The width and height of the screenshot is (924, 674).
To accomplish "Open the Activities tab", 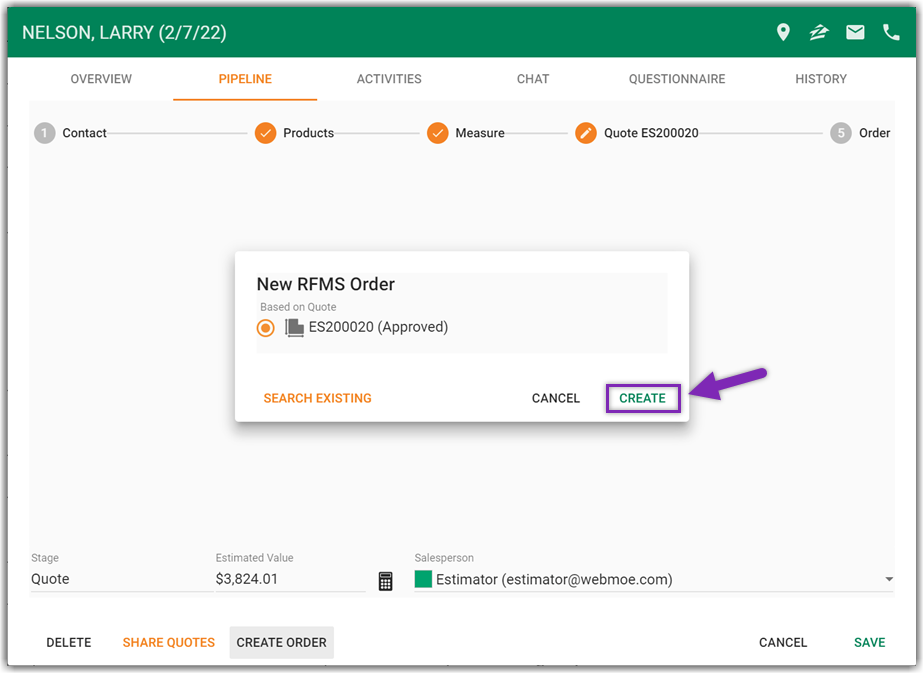I will click(389, 79).
